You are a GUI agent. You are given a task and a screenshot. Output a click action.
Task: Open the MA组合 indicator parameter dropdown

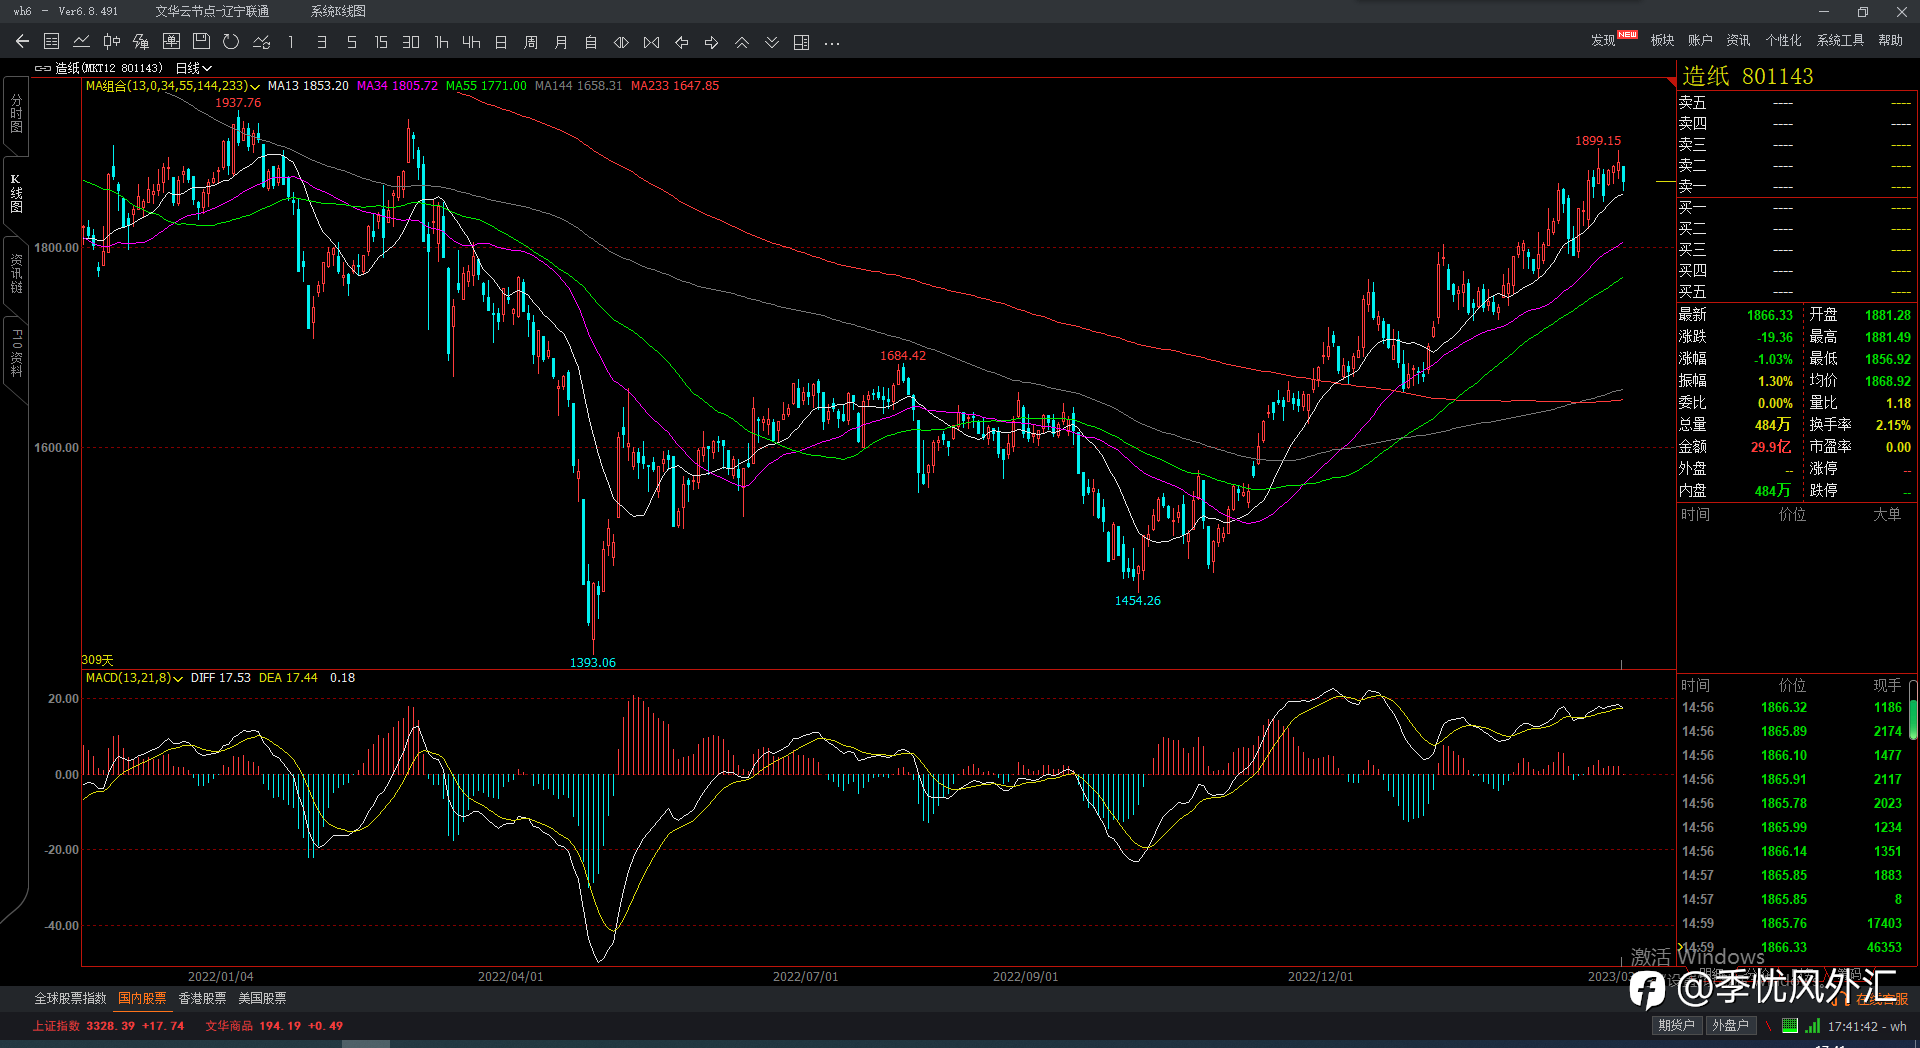255,87
